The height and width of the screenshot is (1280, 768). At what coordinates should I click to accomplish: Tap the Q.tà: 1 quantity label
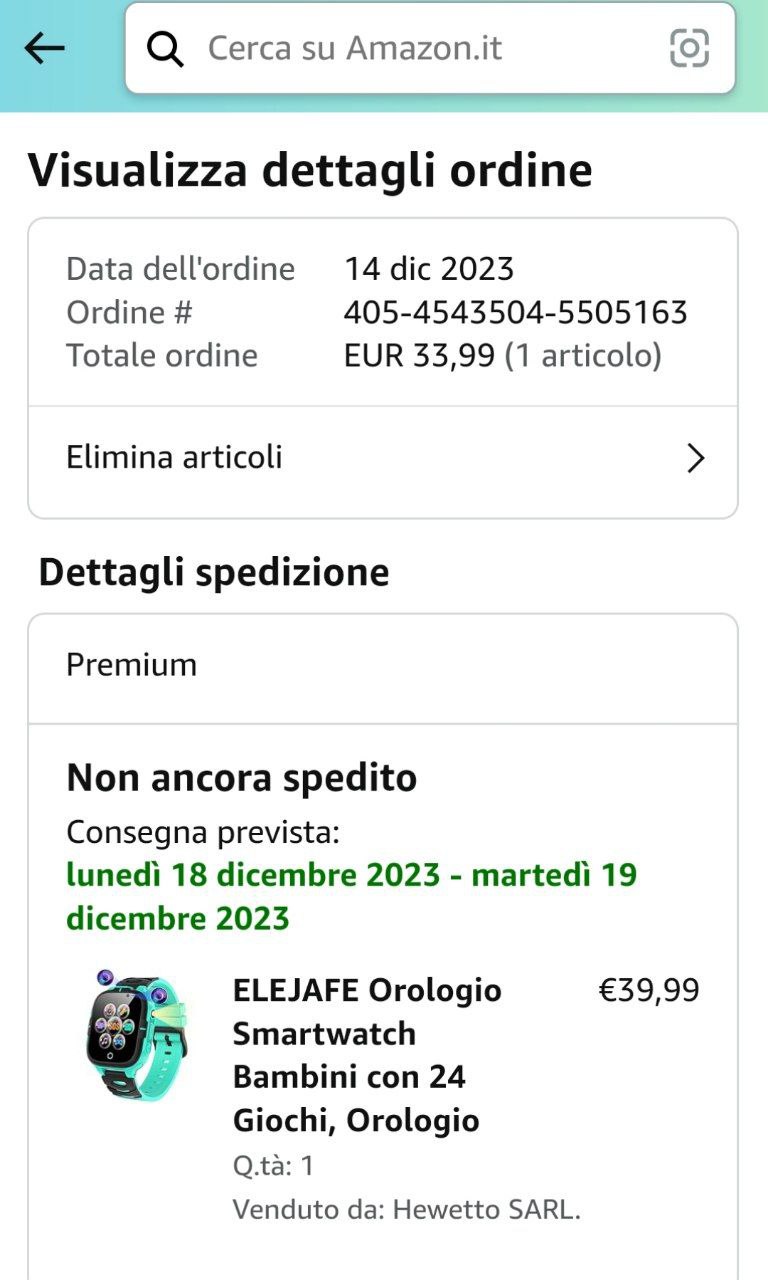click(274, 1166)
